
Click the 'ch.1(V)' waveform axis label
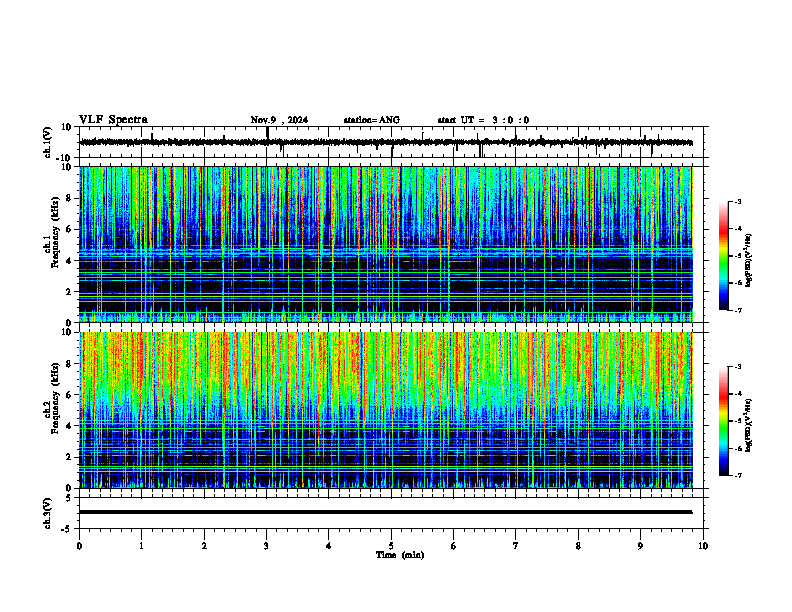[47, 142]
